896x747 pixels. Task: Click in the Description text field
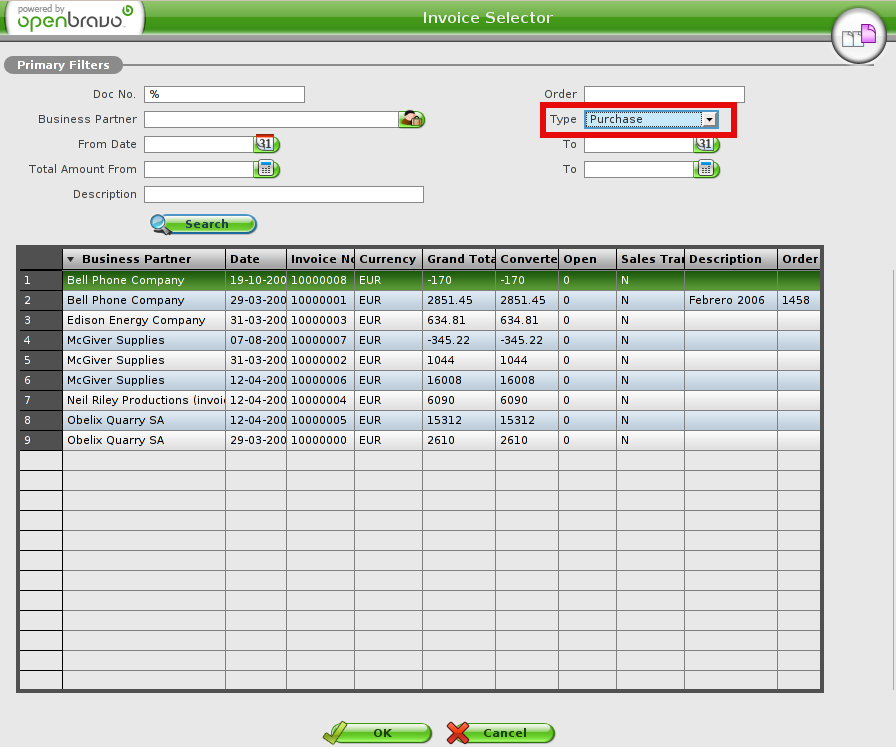pos(284,194)
